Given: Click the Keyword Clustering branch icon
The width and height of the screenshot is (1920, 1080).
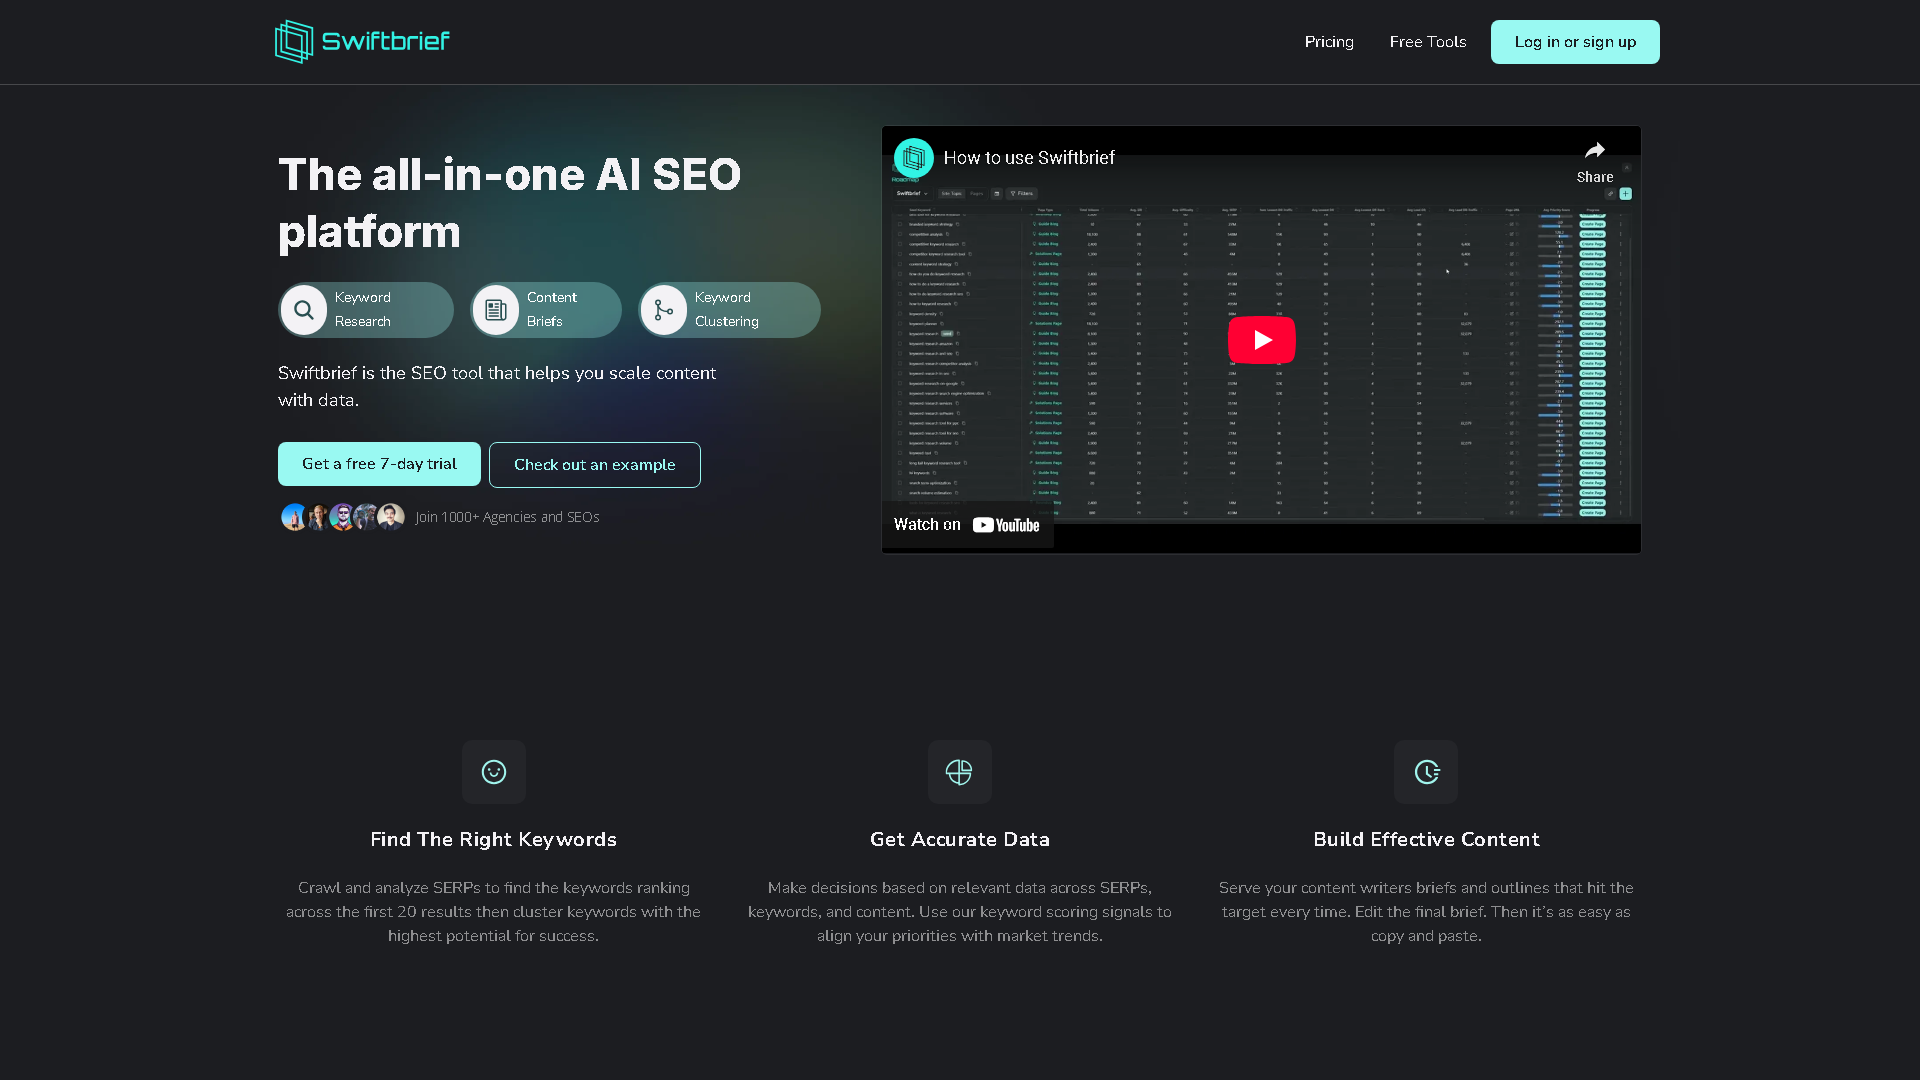Looking at the screenshot, I should point(664,310).
